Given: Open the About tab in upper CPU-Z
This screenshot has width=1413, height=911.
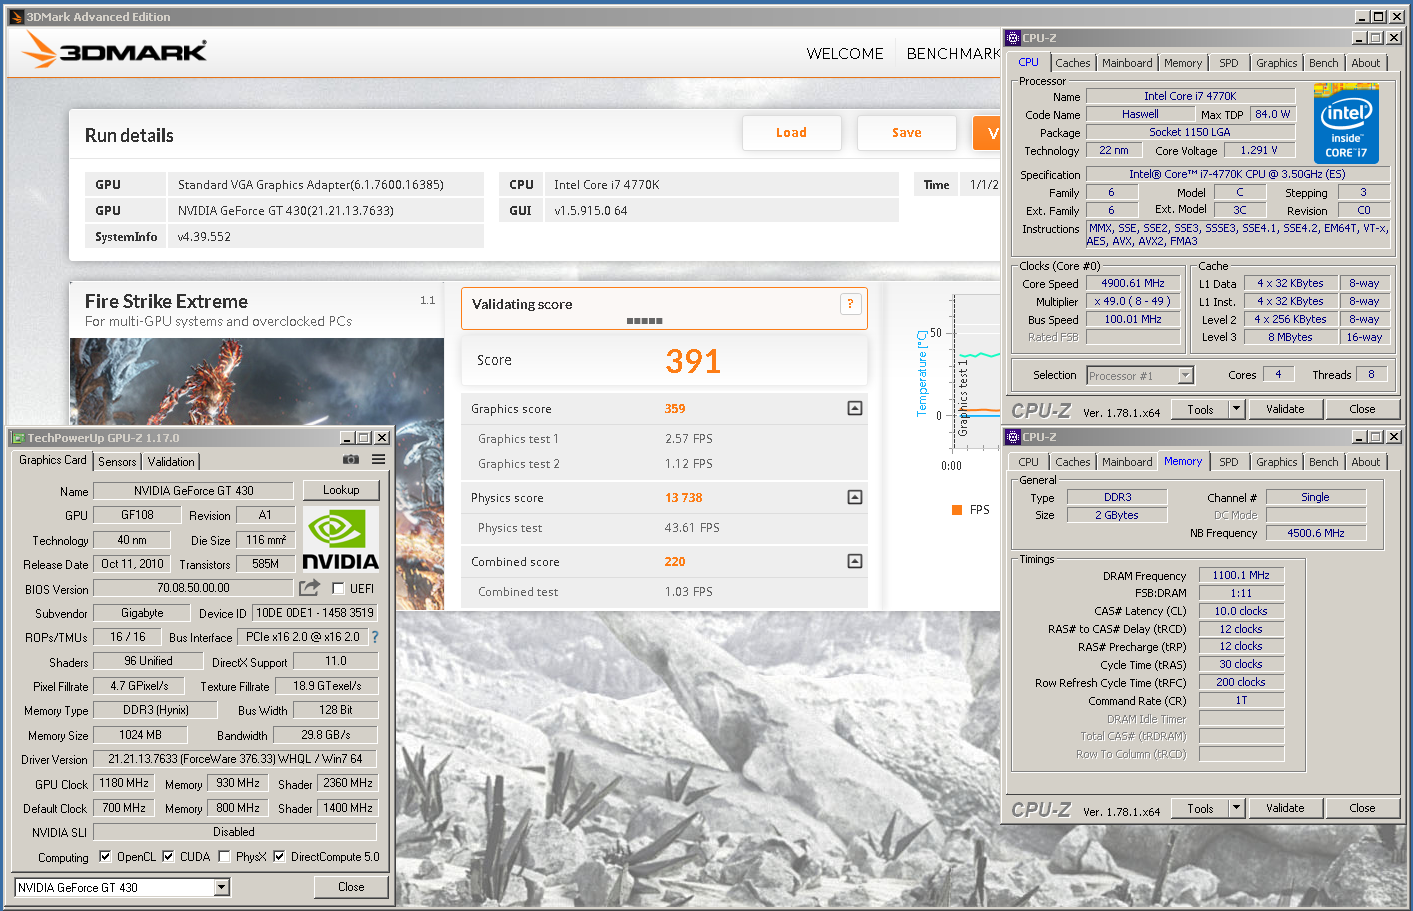Looking at the screenshot, I should (x=1366, y=63).
